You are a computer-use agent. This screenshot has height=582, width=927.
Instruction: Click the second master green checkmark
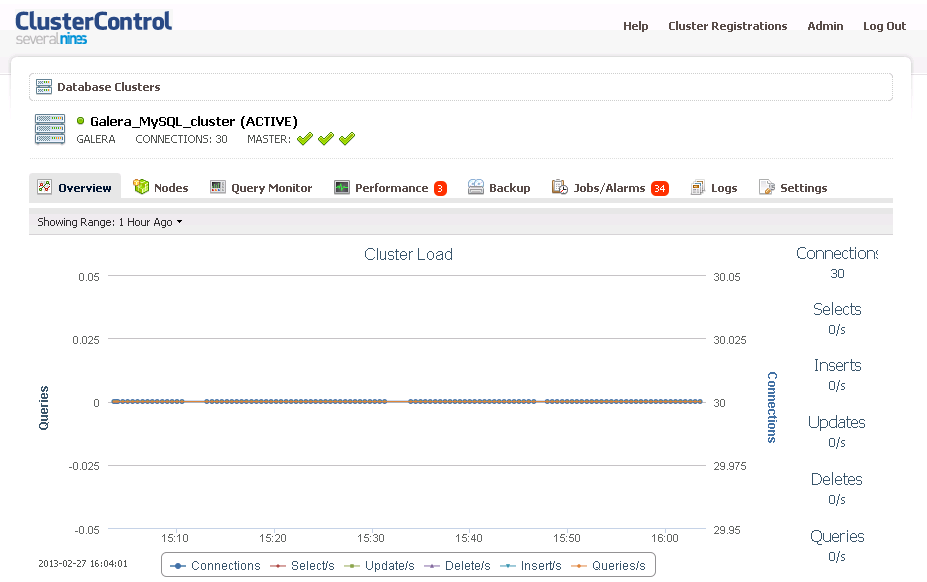pyautogui.click(x=326, y=139)
